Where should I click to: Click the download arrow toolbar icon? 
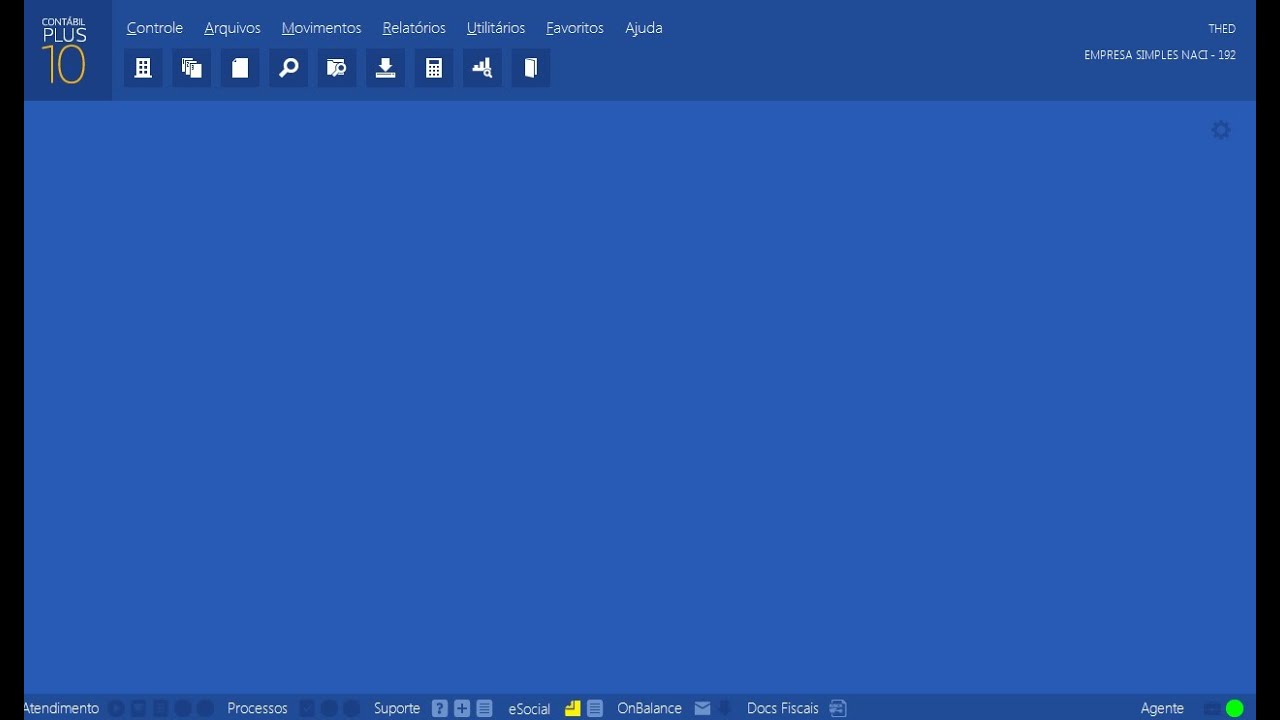(x=385, y=68)
